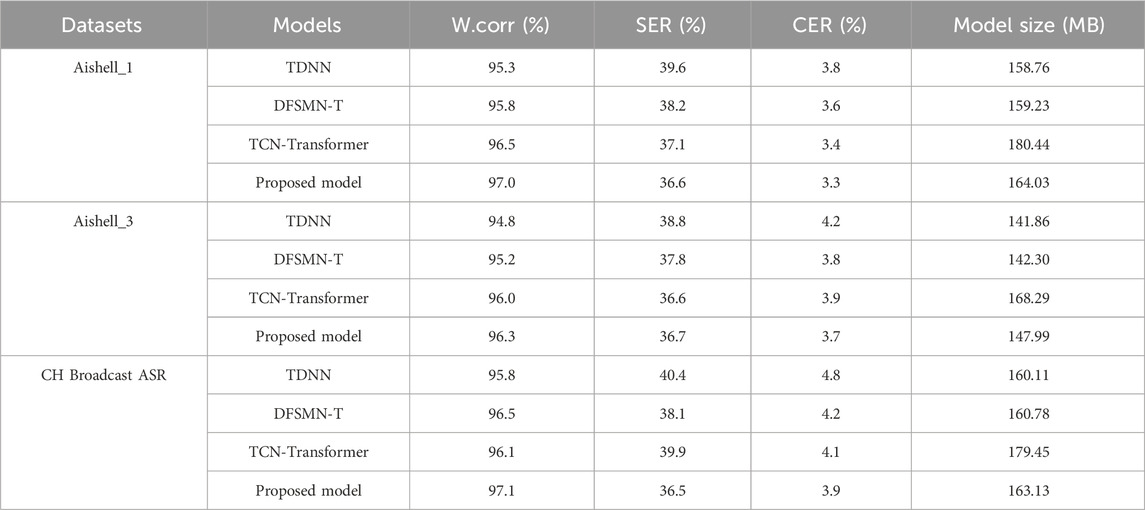Select the Model size (MB) header
The height and width of the screenshot is (510, 1145).
click(x=1028, y=24)
